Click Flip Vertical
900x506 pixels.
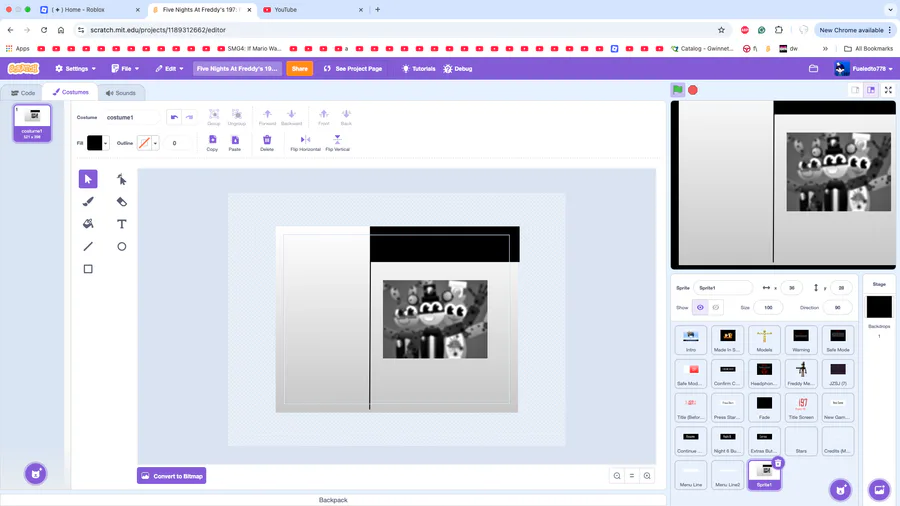[338, 143]
